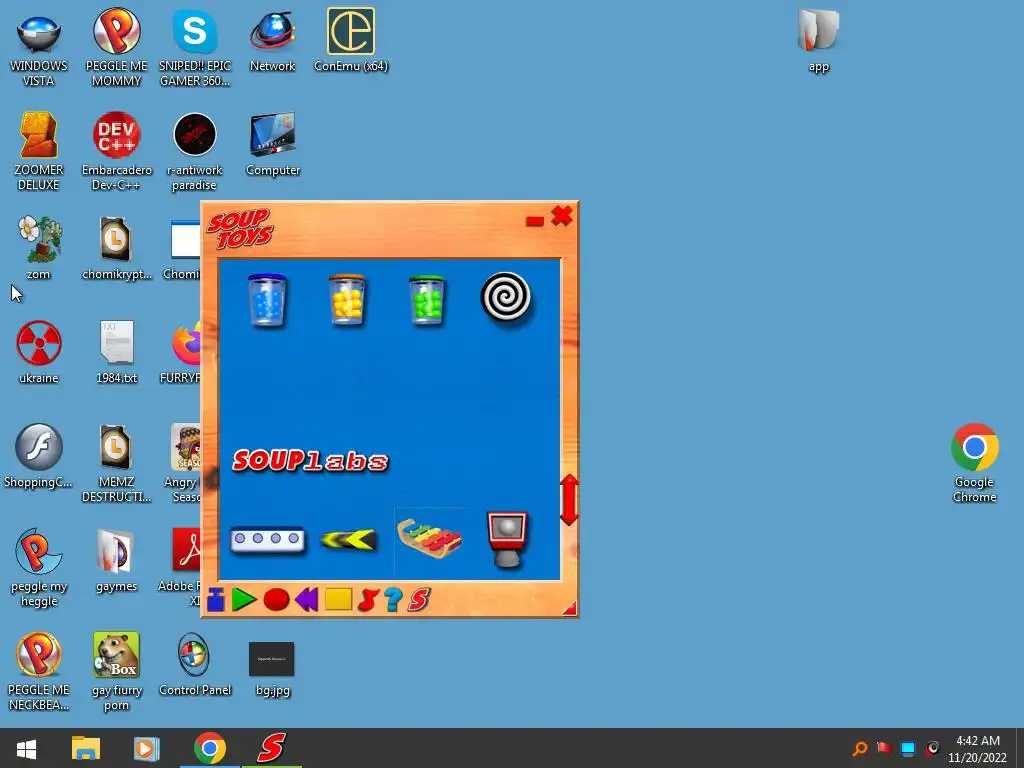Viewport: 1024px width, 768px height.
Task: Select the gaymes folder desktop icon
Action: [116, 560]
